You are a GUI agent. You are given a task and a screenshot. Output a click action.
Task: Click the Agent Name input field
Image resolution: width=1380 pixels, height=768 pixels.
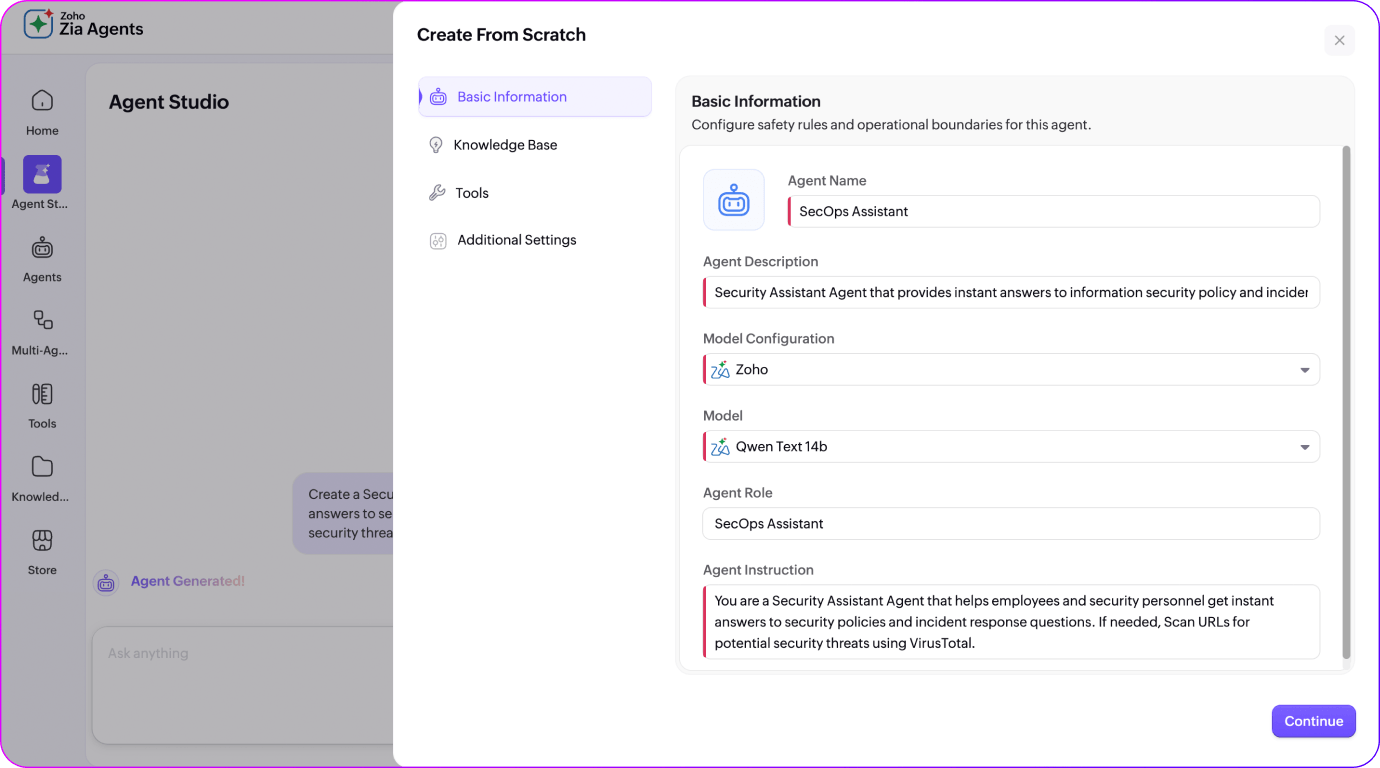click(x=1054, y=211)
